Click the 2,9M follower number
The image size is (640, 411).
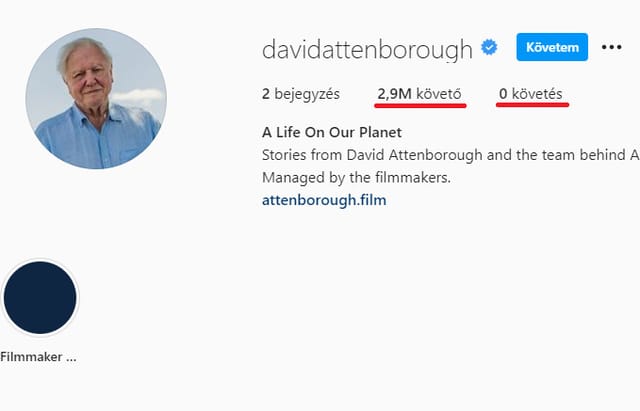click(394, 94)
